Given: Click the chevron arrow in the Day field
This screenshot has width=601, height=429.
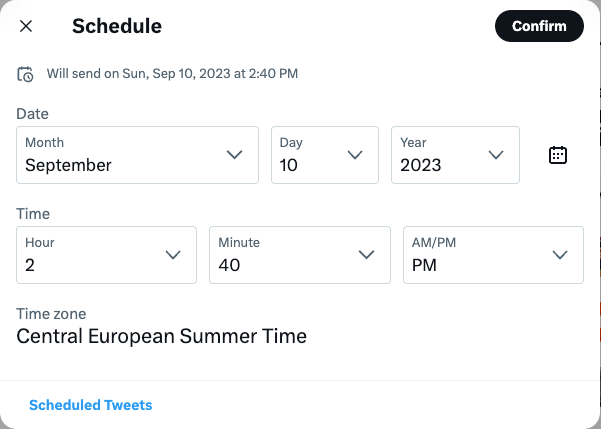Looking at the screenshot, I should pos(355,155).
